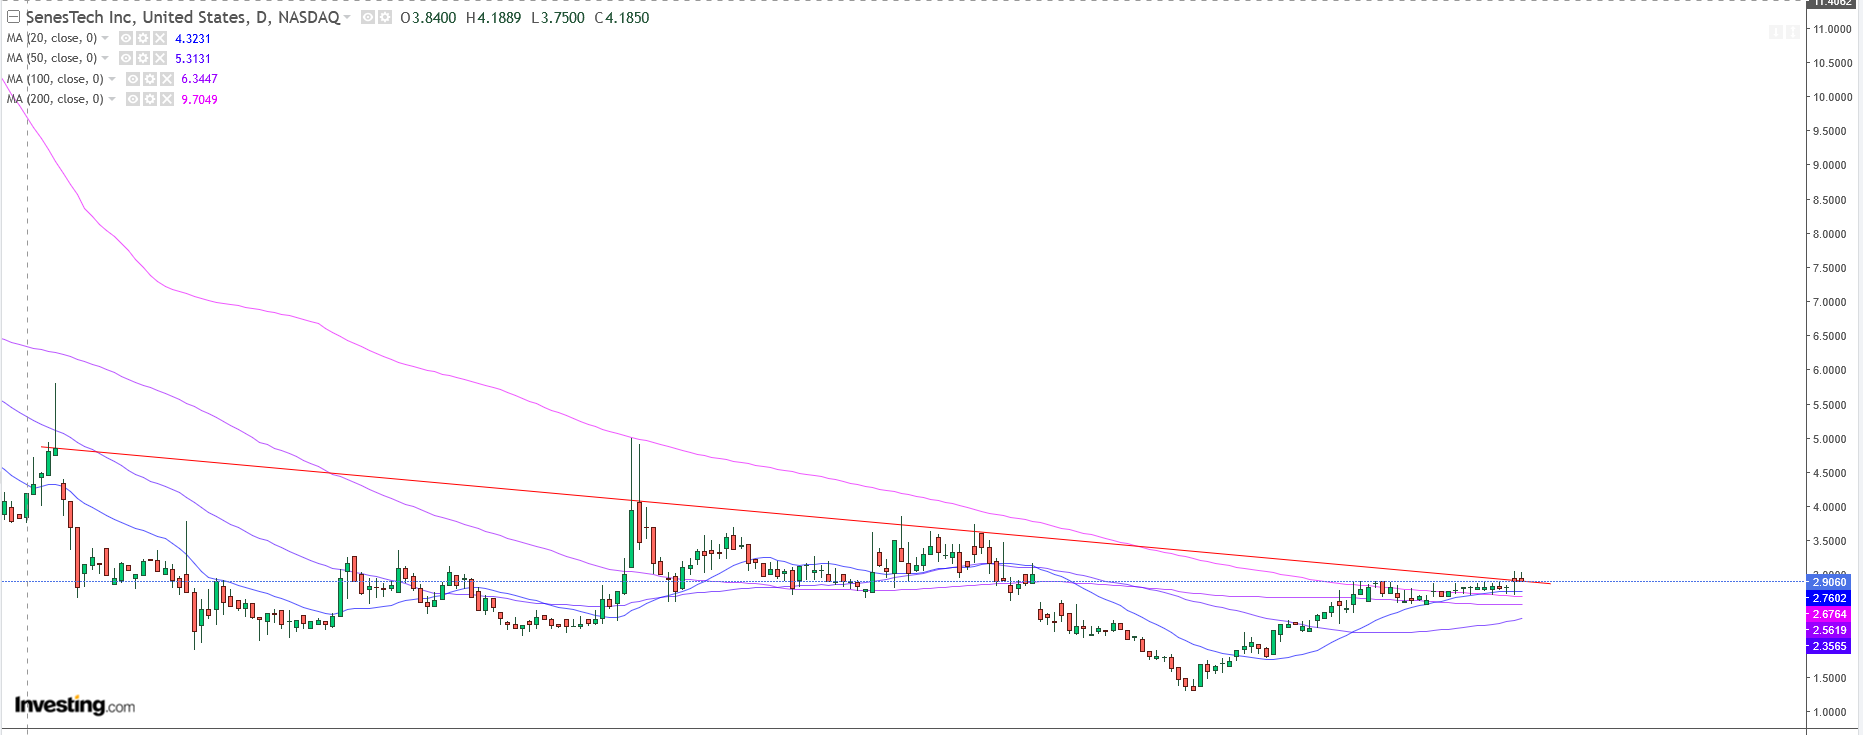Image resolution: width=1863 pixels, height=735 pixels.
Task: Click the 2.6764 magenta price axis tag
Action: [1829, 614]
